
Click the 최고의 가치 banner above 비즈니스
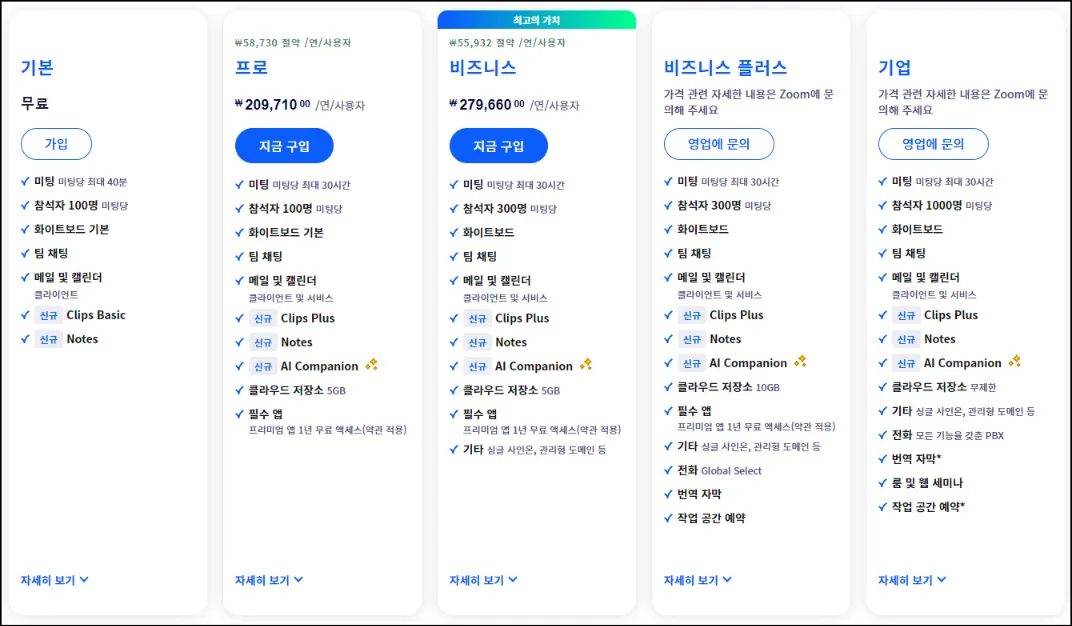(536, 19)
